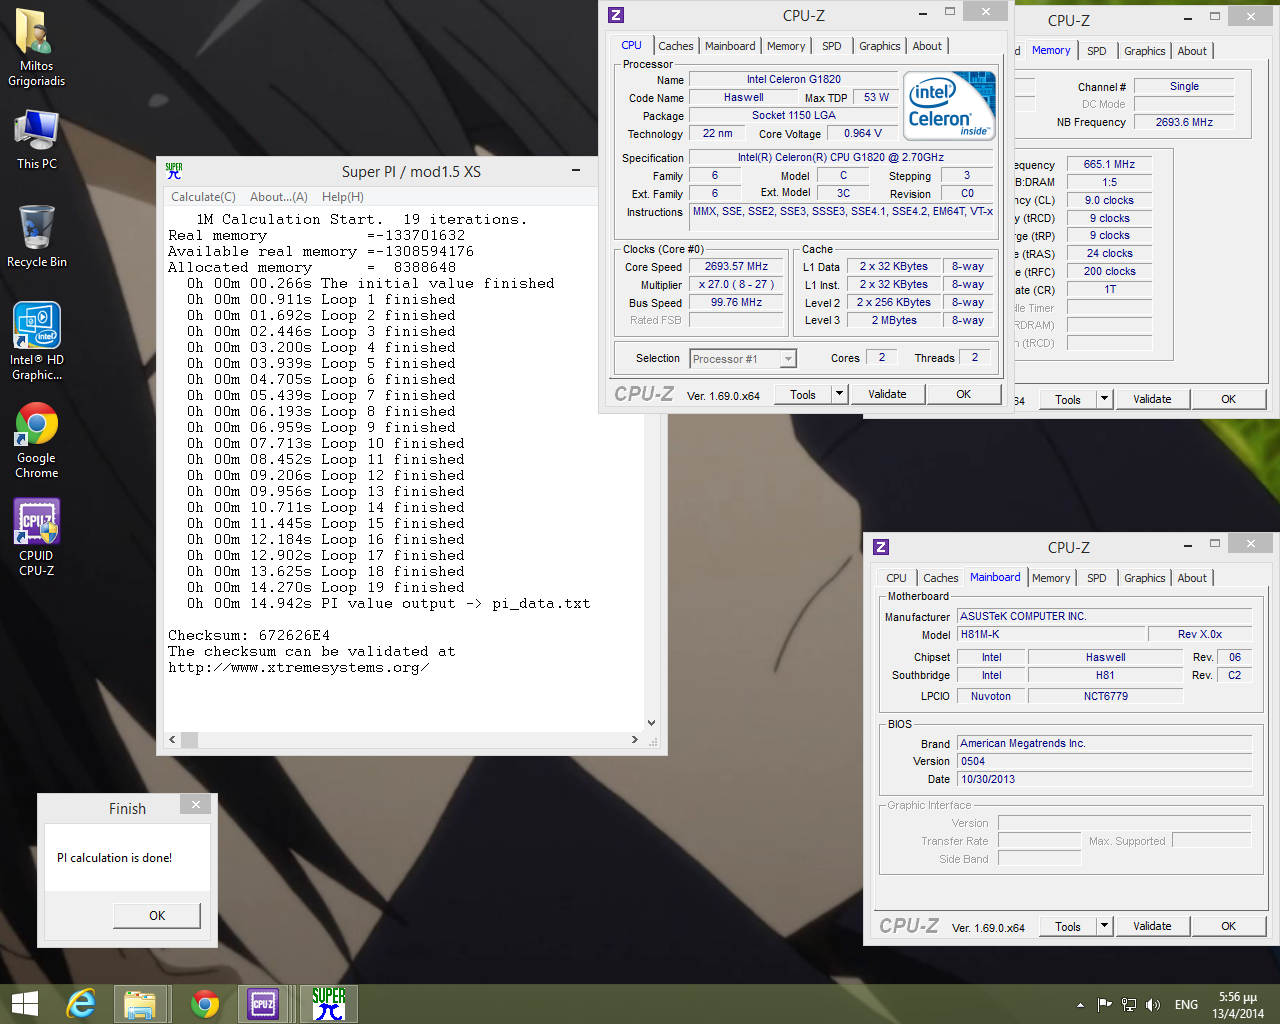1280x1024 pixels.
Task: Switch to About tab in the Mainboard CPU-Z window
Action: pyautogui.click(x=1192, y=578)
